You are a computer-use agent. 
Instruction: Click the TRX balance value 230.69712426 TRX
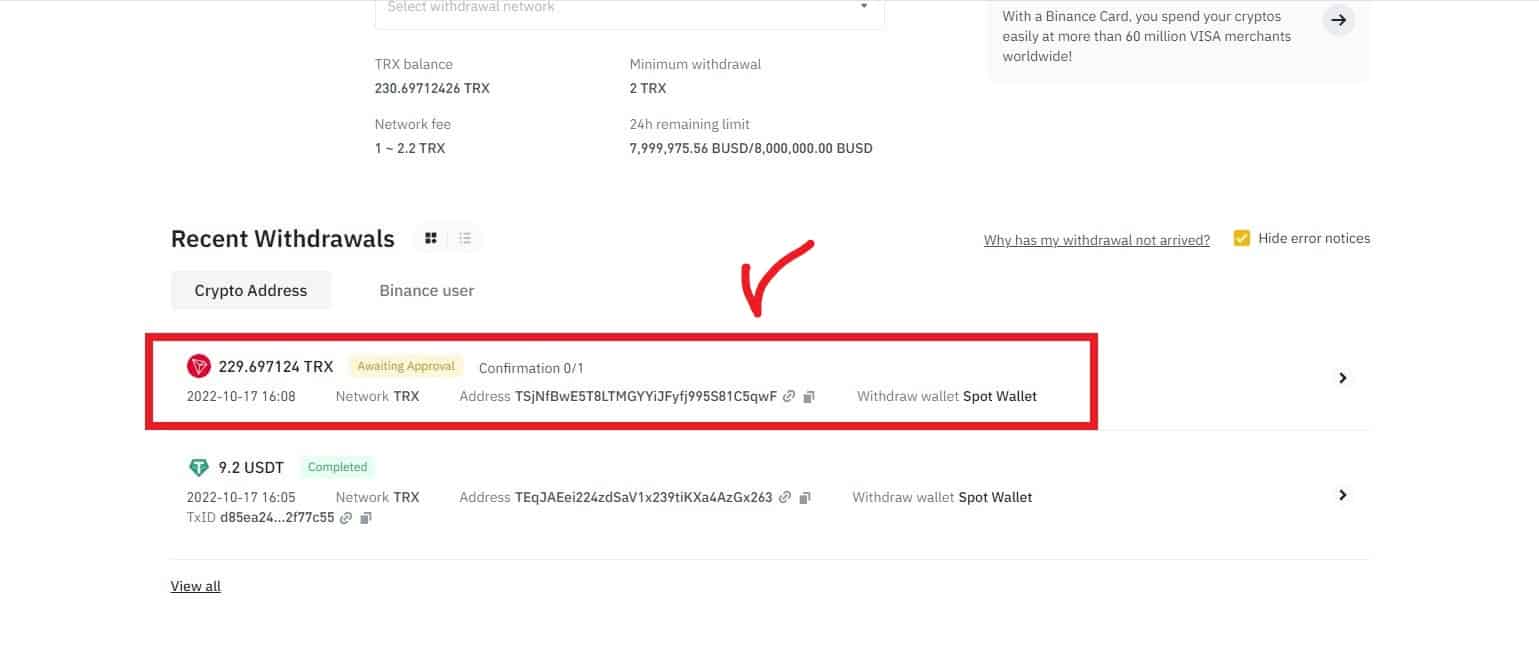point(432,88)
